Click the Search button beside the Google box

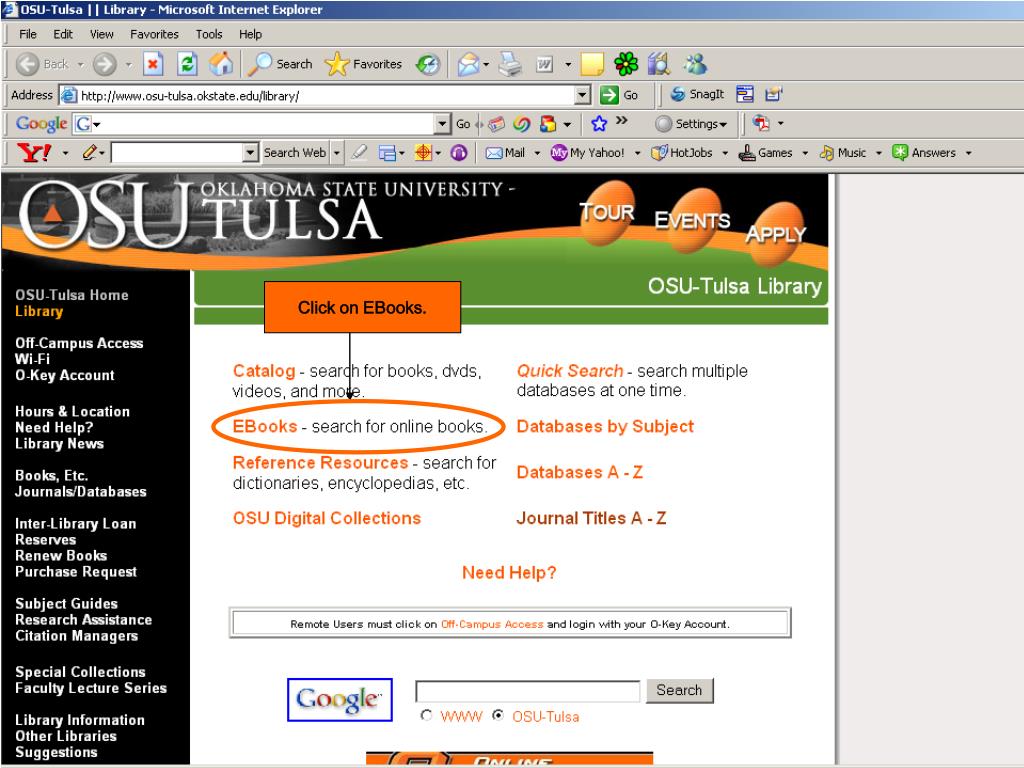(679, 690)
